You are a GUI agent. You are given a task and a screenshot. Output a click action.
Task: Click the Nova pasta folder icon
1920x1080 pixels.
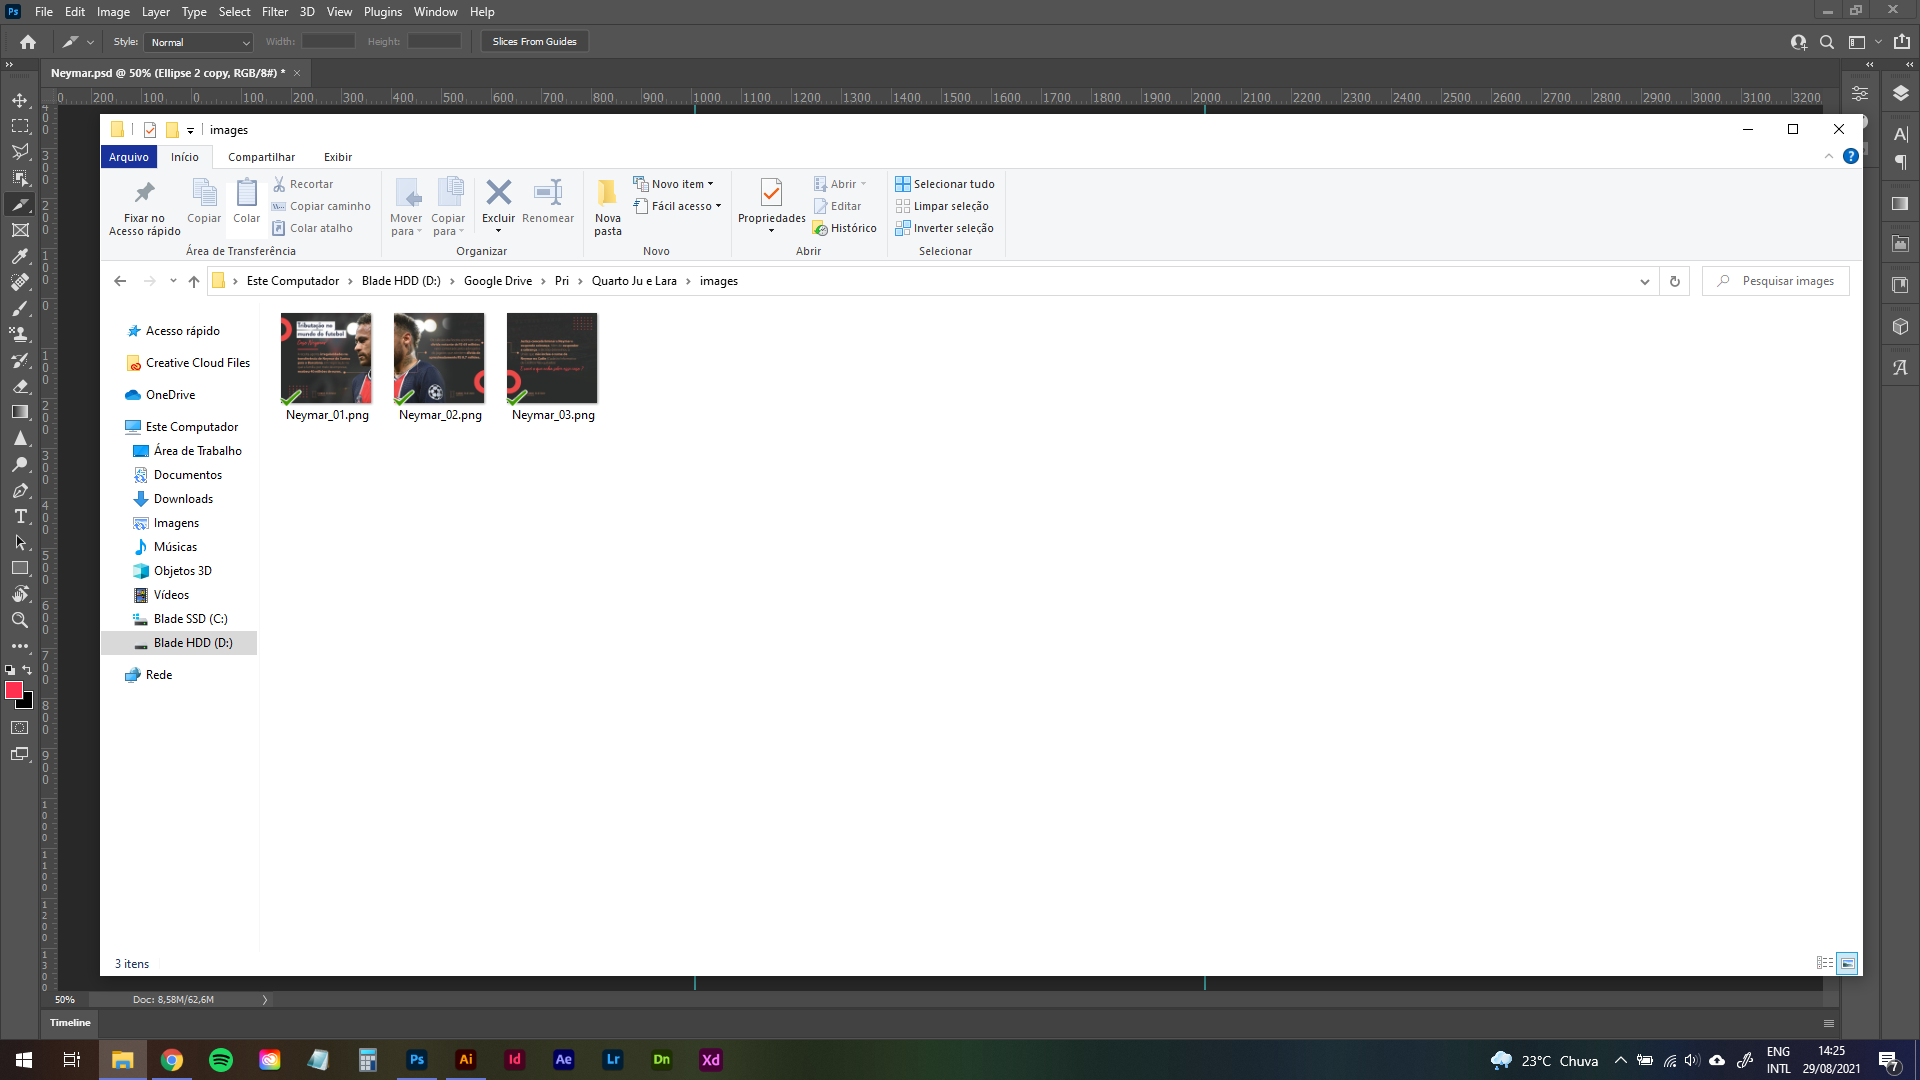tap(607, 192)
